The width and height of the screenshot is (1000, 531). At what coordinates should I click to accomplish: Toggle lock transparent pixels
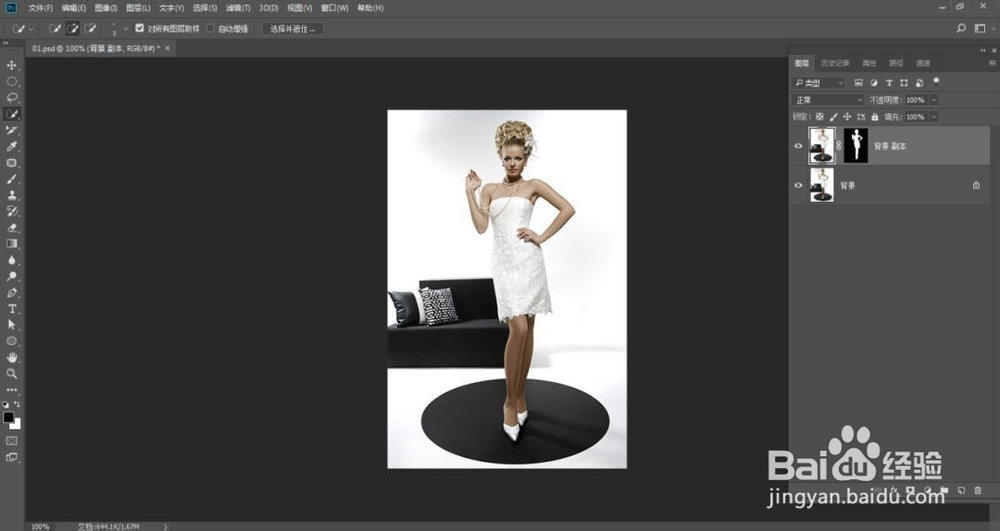click(x=820, y=117)
